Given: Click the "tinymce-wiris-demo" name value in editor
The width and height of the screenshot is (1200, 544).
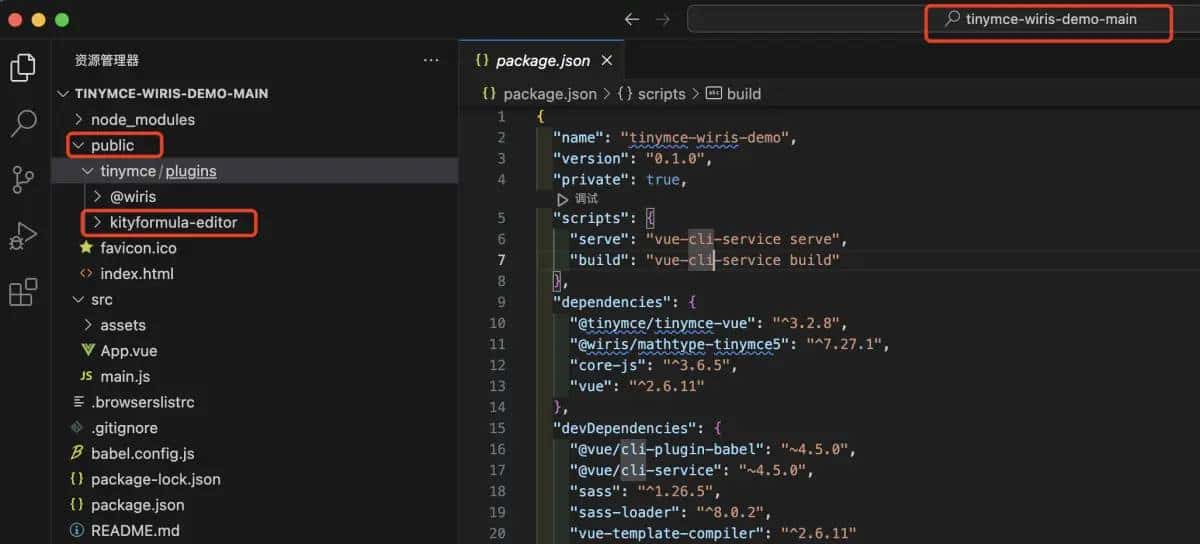Looking at the screenshot, I should [707, 138].
